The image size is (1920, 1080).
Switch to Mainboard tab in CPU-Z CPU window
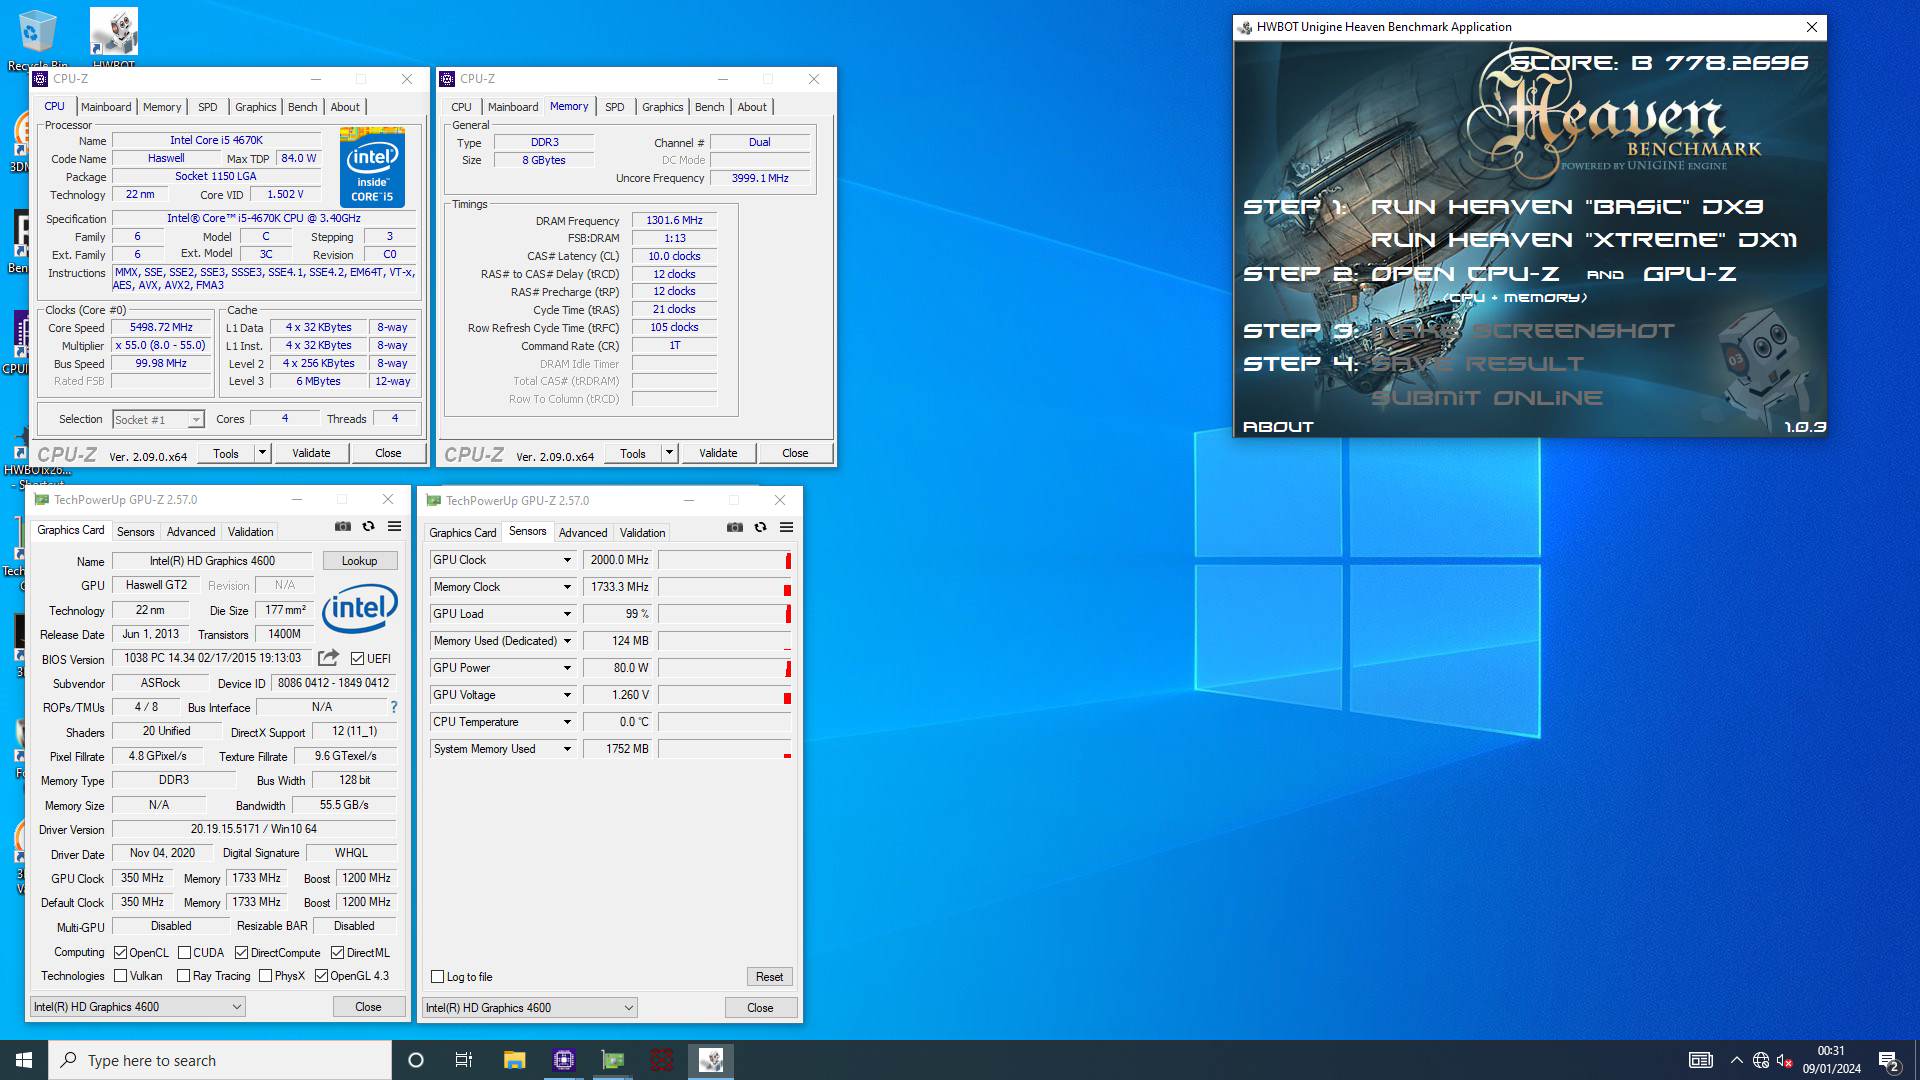coord(106,107)
